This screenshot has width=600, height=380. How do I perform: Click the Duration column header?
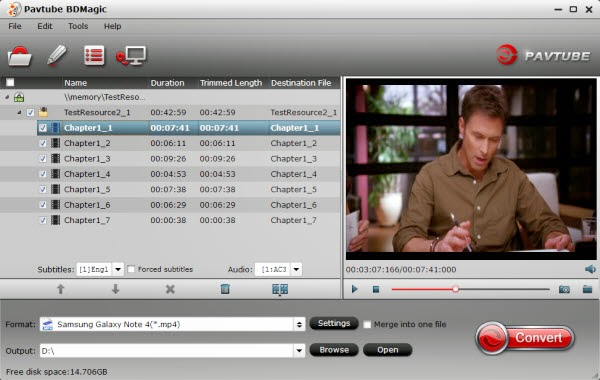[167, 83]
